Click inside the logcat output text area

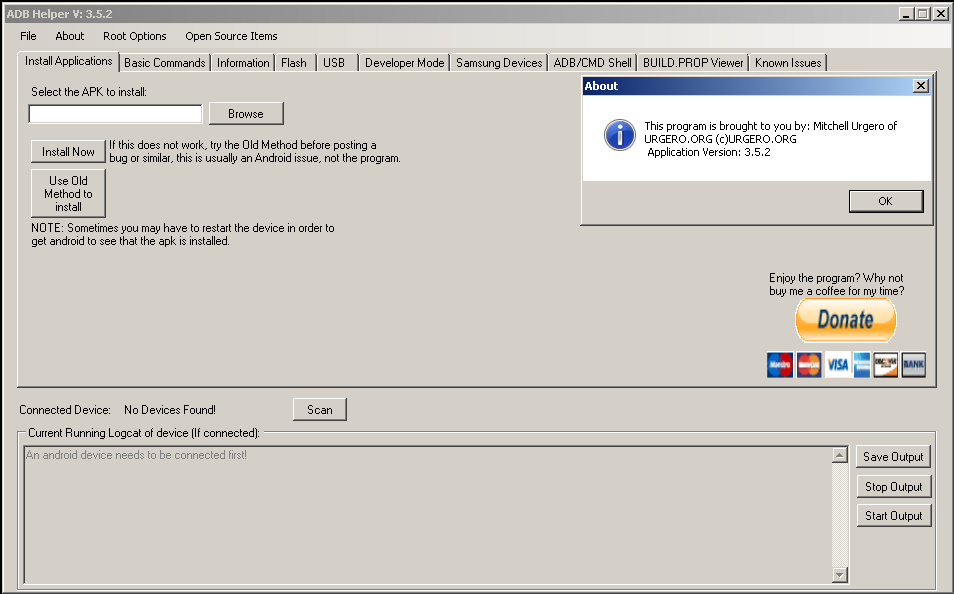point(428,515)
